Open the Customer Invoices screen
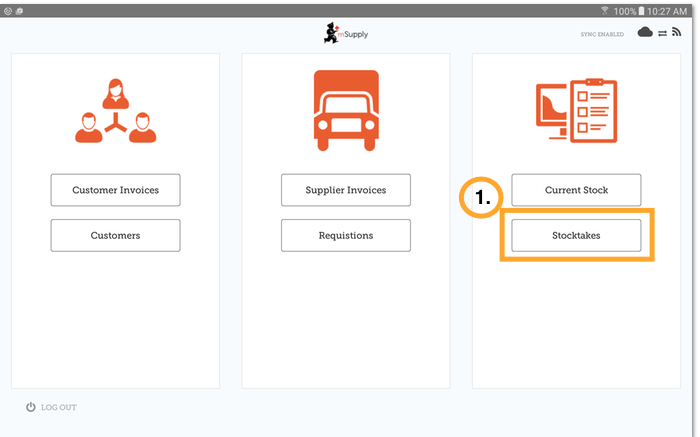Screen dimensions: 700x437 pyautogui.click(x=115, y=189)
